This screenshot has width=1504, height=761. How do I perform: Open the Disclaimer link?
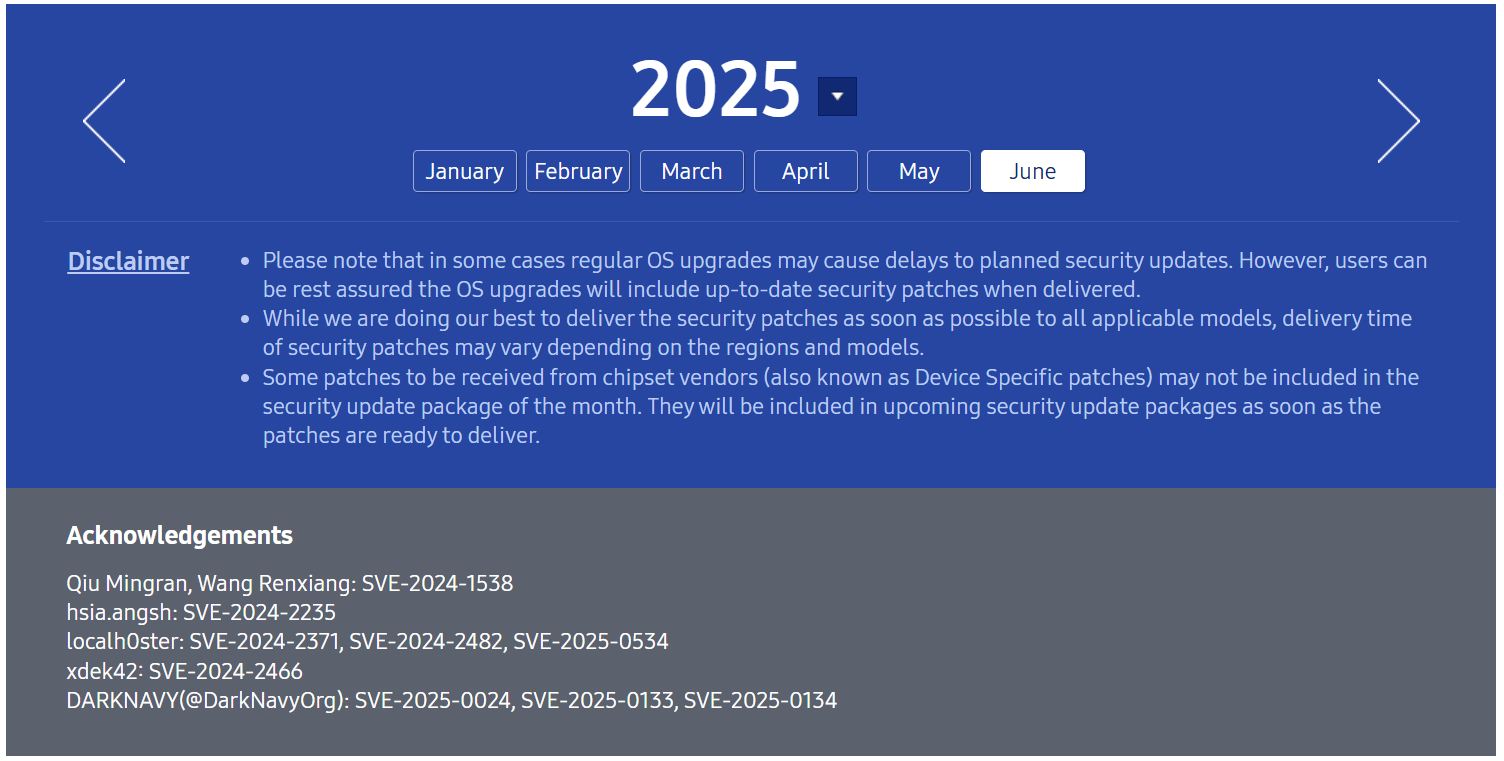click(x=128, y=261)
